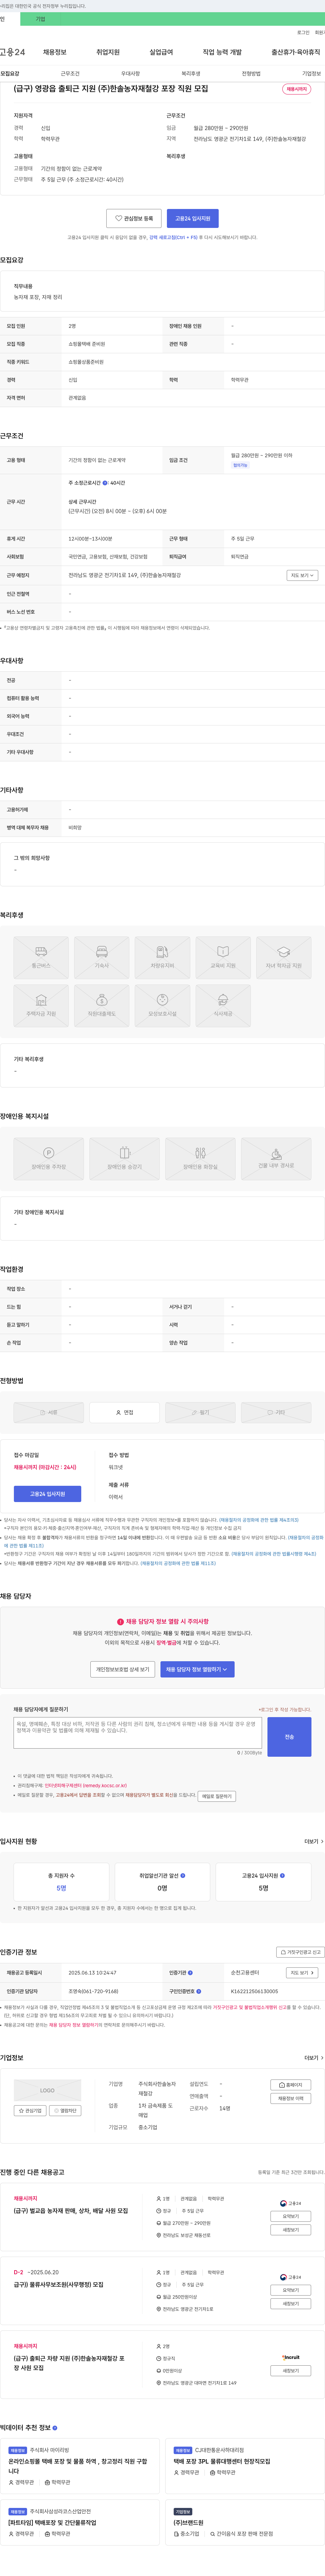Open the 채용정보 top menu
325x2576 pixels.
point(54,52)
